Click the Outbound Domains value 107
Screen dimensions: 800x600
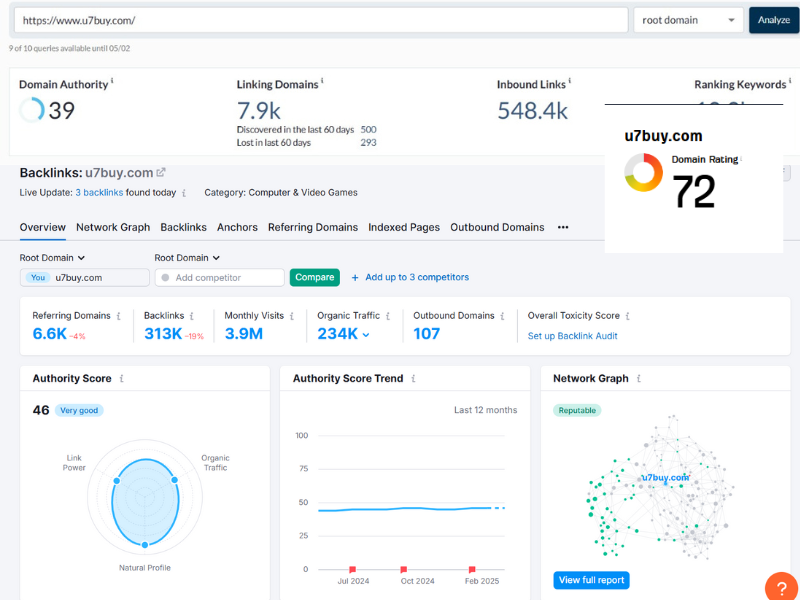pyautogui.click(x=427, y=334)
